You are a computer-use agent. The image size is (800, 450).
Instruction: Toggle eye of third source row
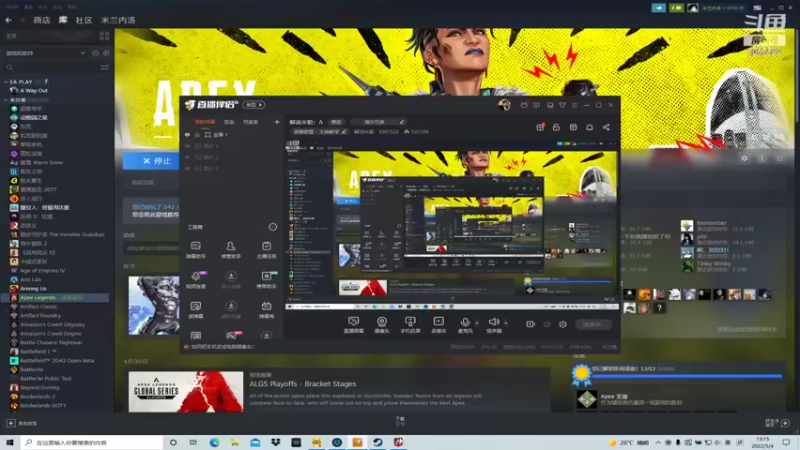[187, 157]
